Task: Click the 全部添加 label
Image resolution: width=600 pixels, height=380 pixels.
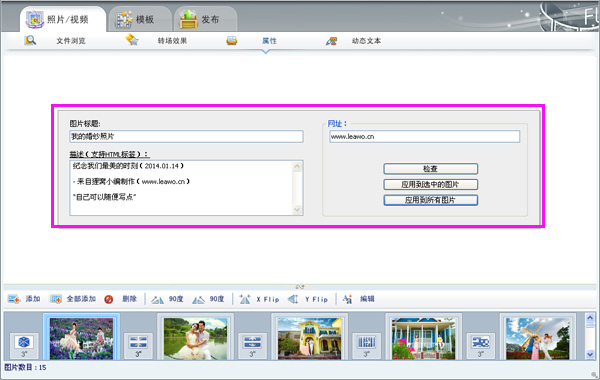Action: pyautogui.click(x=81, y=299)
